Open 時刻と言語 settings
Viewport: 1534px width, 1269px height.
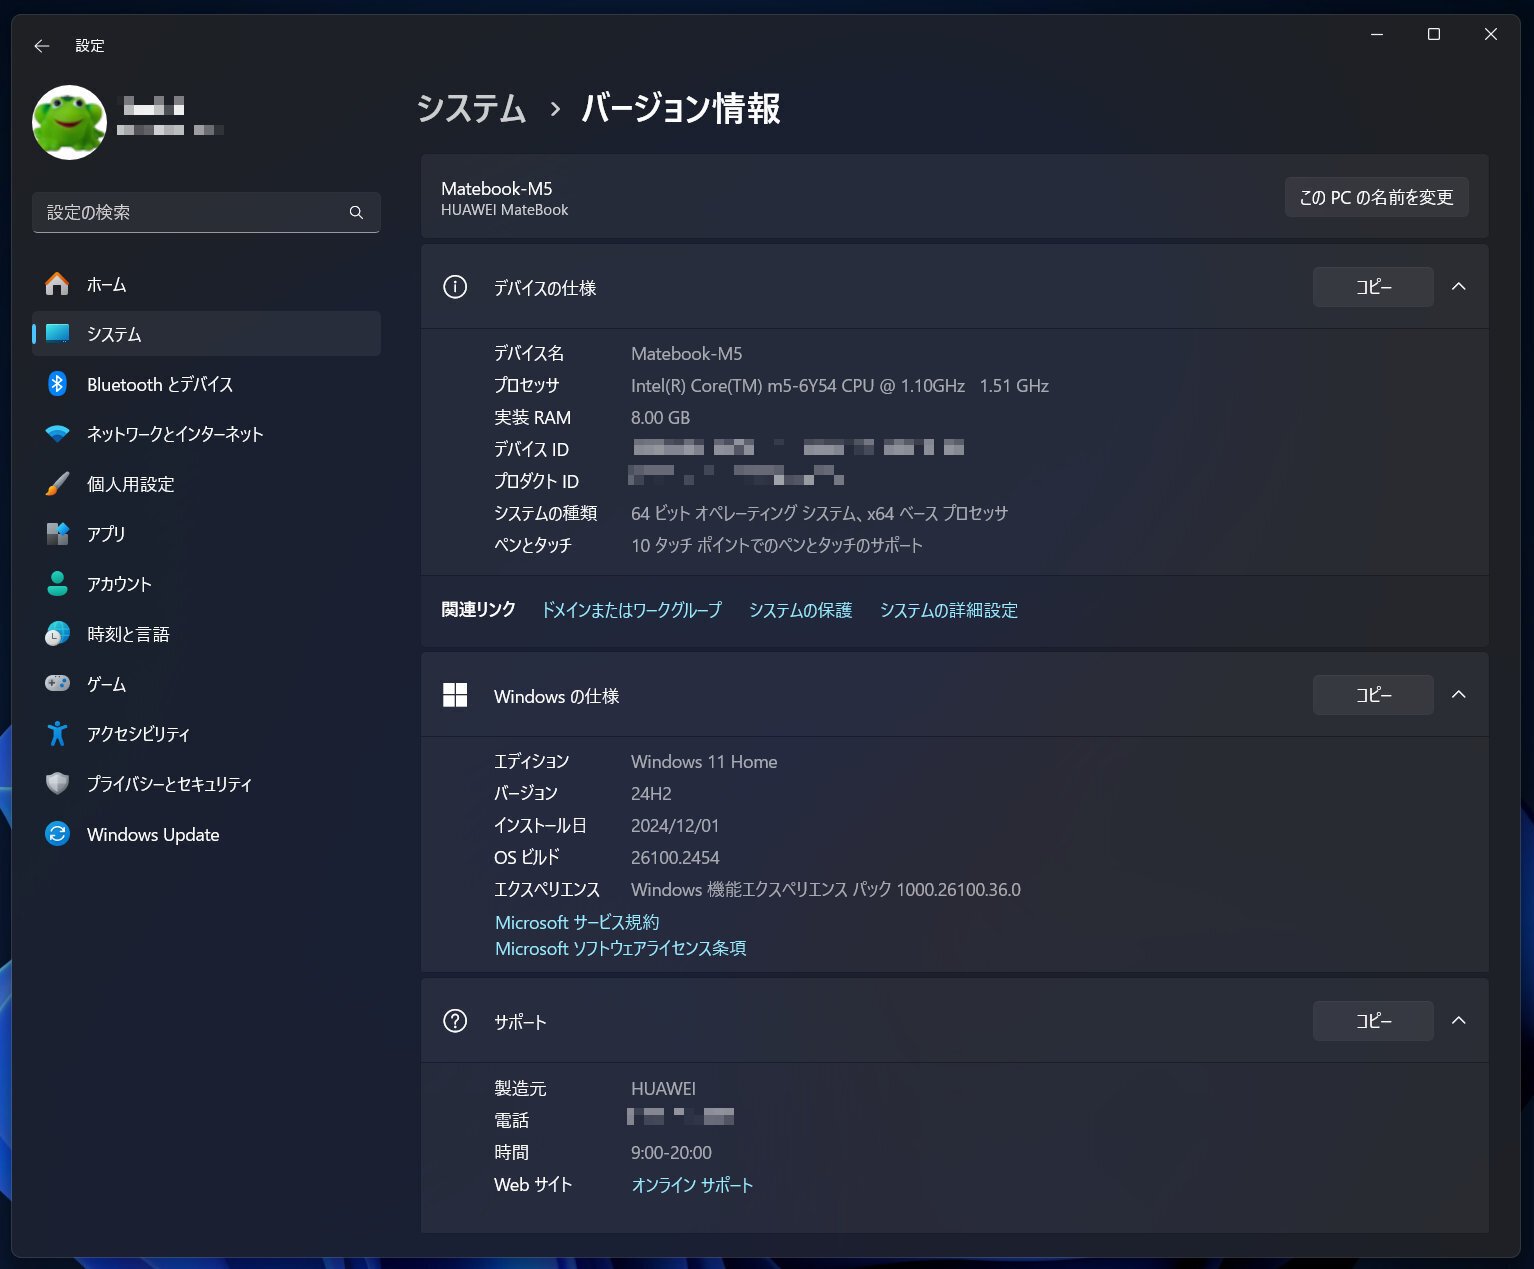(127, 634)
